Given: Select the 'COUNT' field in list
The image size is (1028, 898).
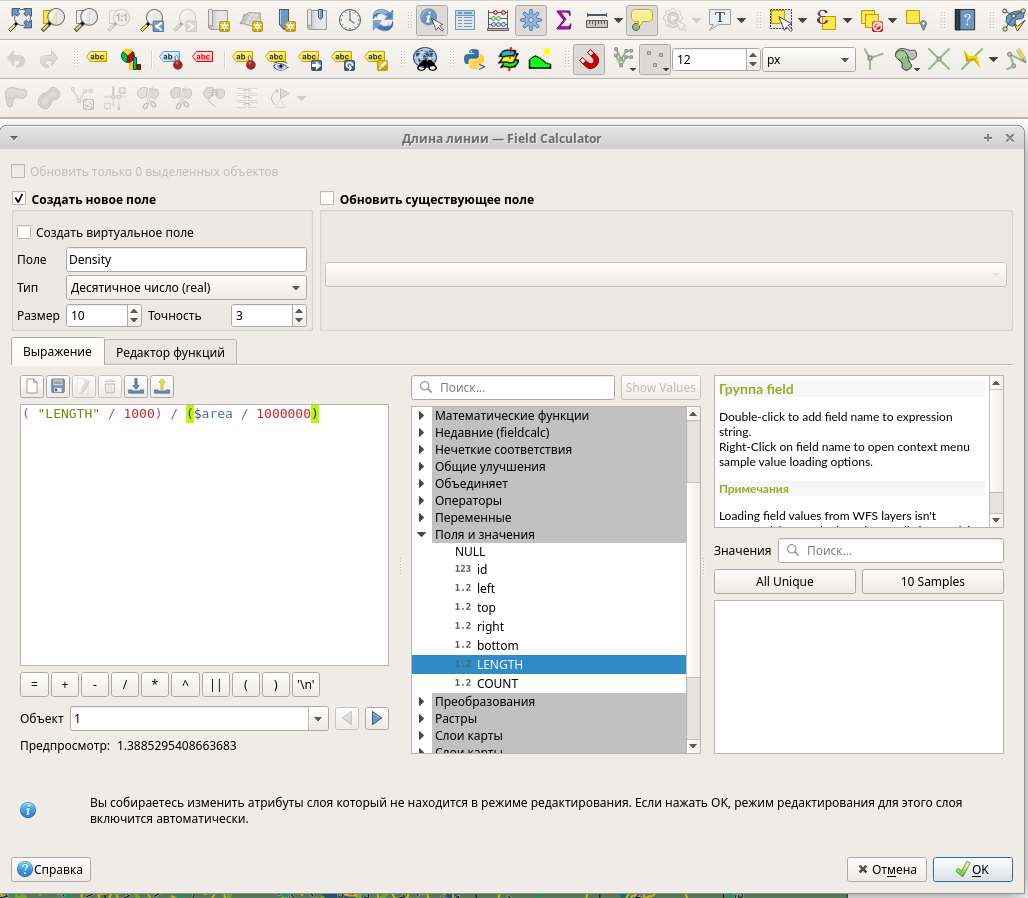Looking at the screenshot, I should pos(497,683).
